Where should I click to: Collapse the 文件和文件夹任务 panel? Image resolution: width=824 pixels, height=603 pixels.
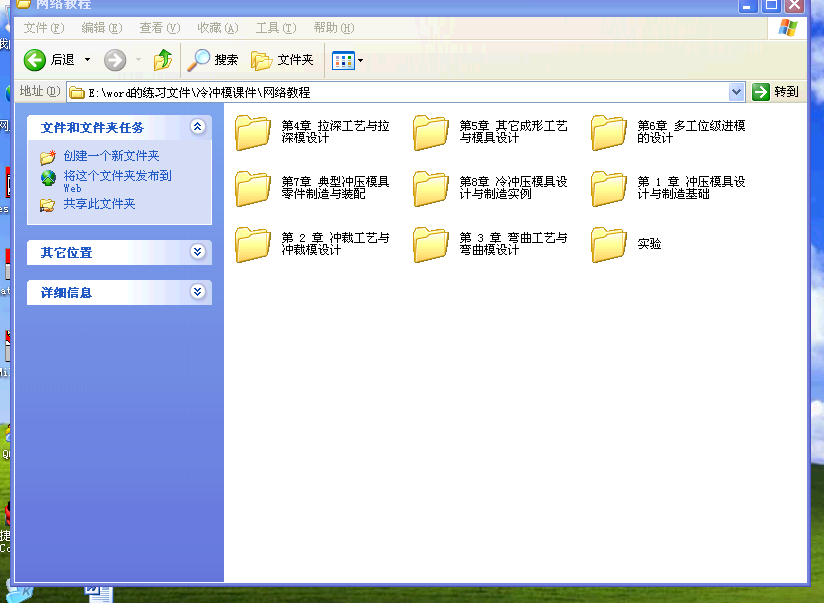point(198,127)
